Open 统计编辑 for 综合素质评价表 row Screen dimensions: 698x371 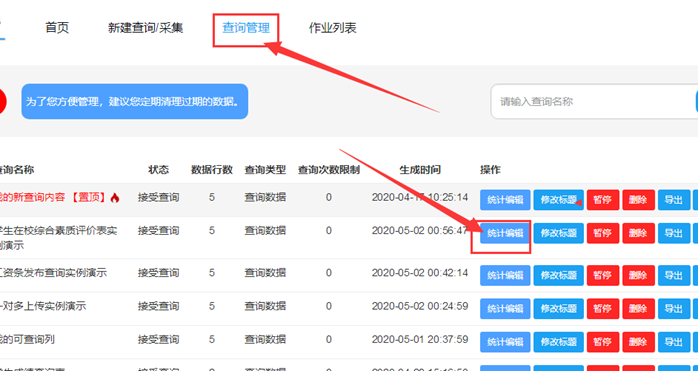pos(505,233)
